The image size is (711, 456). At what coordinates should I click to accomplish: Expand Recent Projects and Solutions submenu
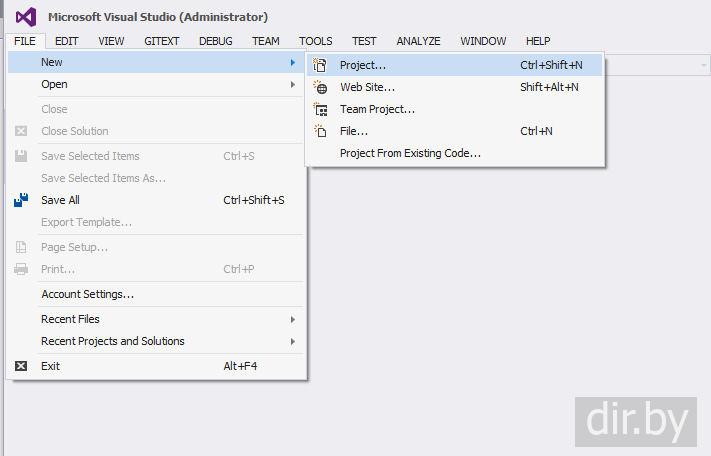(293, 341)
